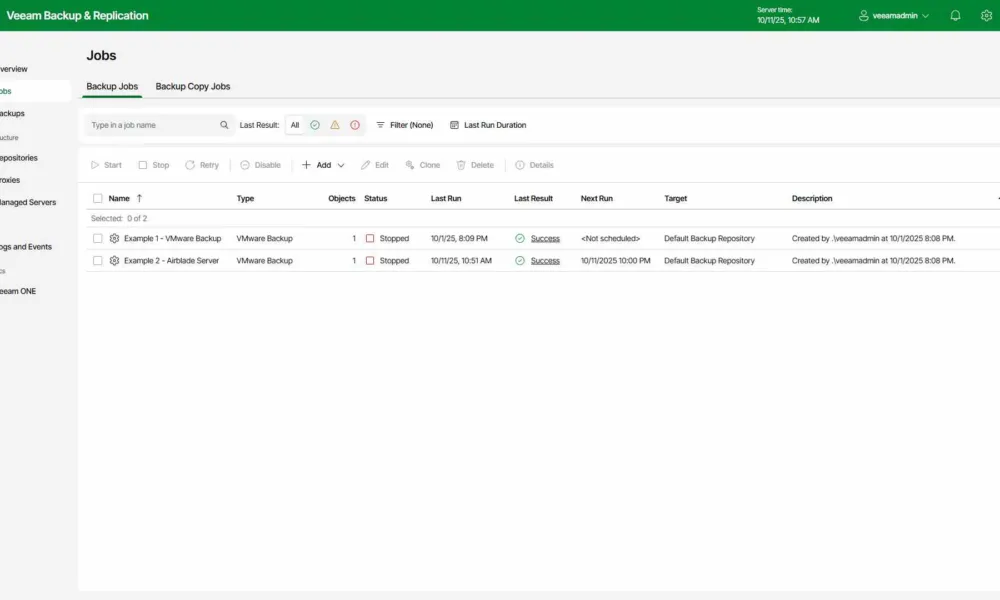Screen dimensions: 1000x600
Task: Check the Example 1 - VMware Backup row
Action: (98, 239)
